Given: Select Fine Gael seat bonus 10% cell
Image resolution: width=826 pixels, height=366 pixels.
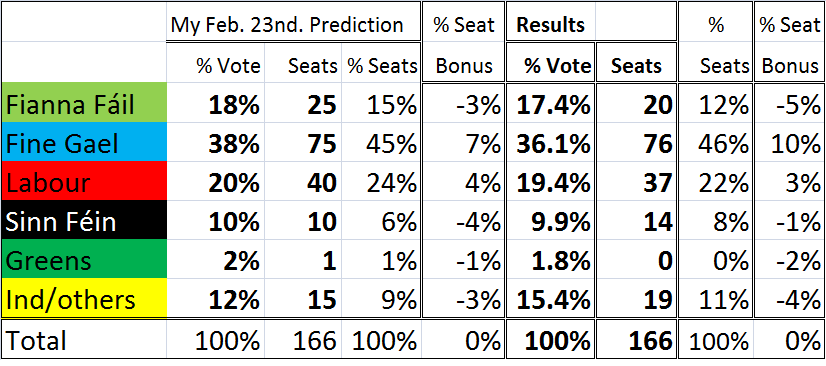Looking at the screenshot, I should [x=790, y=141].
